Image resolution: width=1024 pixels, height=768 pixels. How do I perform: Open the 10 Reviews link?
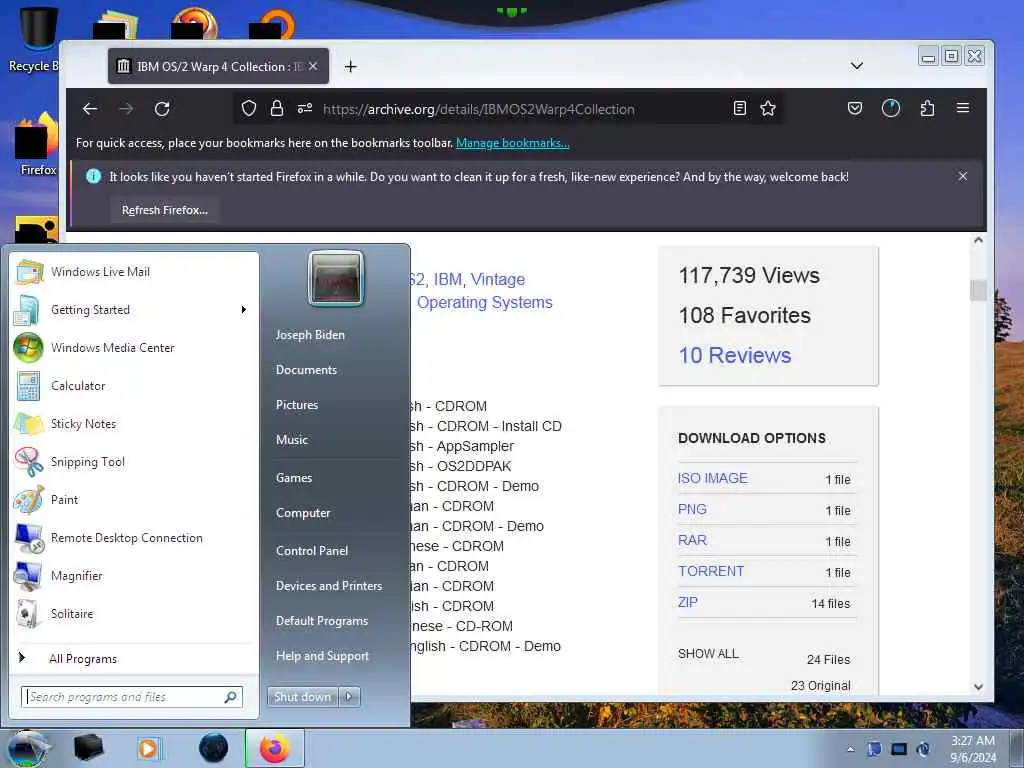tap(735, 355)
